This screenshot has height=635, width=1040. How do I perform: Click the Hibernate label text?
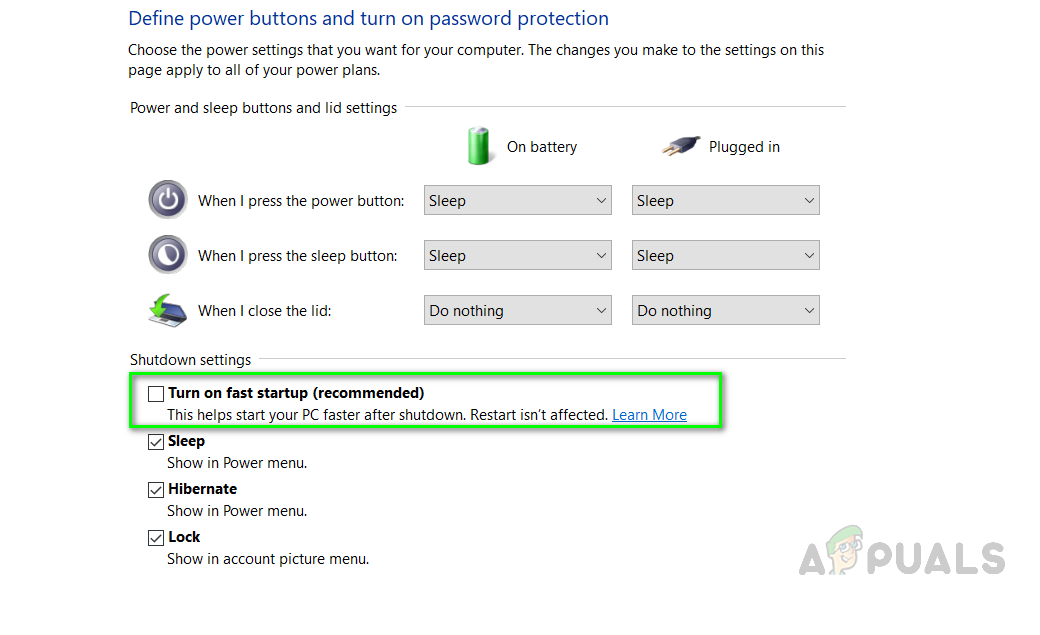click(x=203, y=489)
